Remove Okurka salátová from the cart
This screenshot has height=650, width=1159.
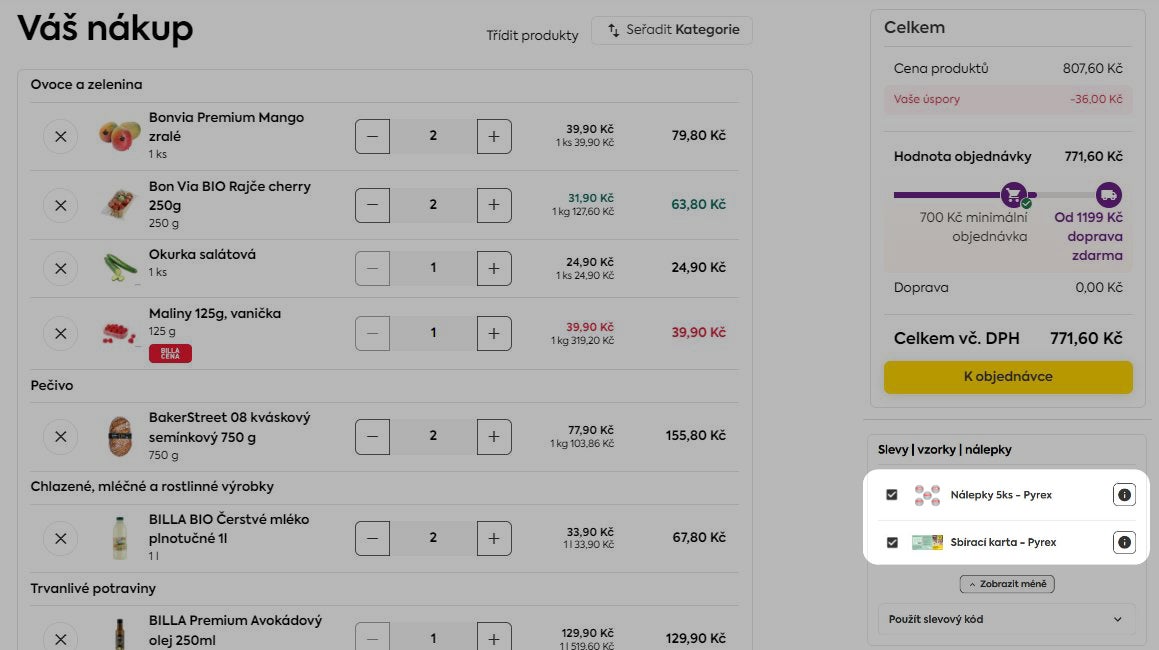pos(60,268)
